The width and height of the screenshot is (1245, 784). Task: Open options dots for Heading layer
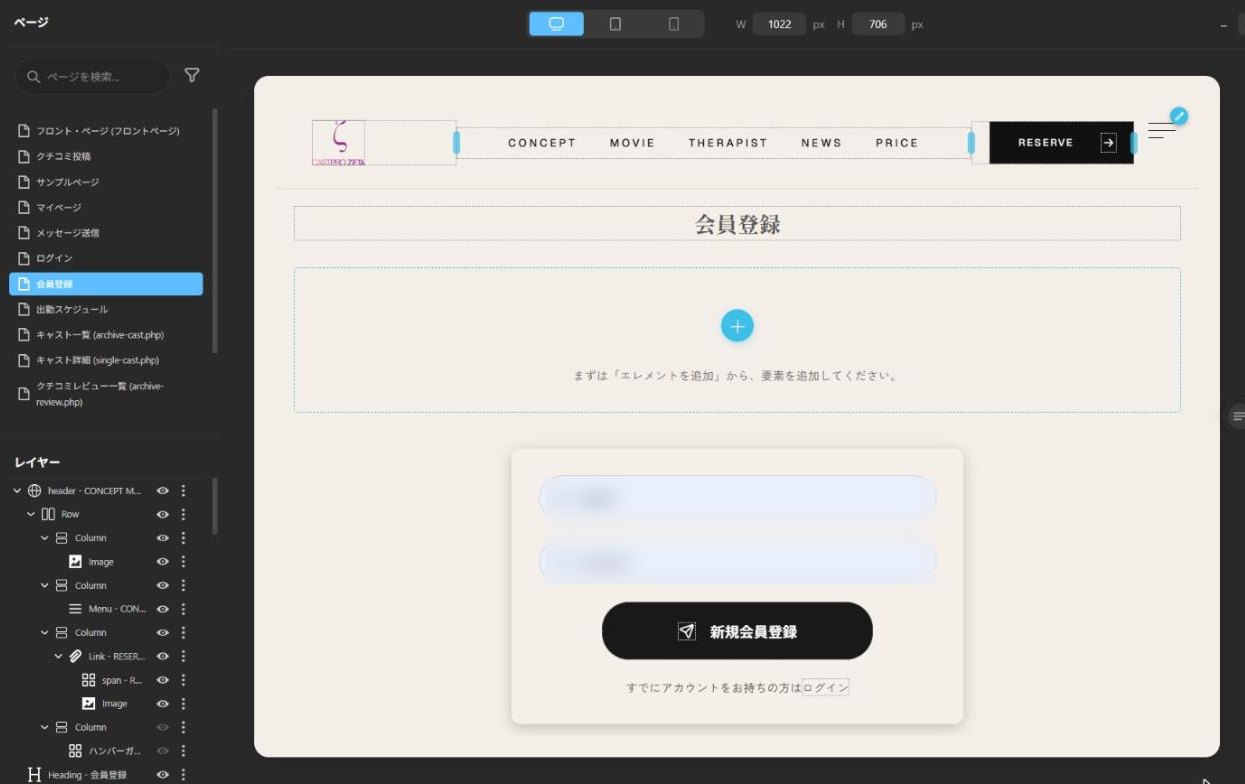click(183, 775)
